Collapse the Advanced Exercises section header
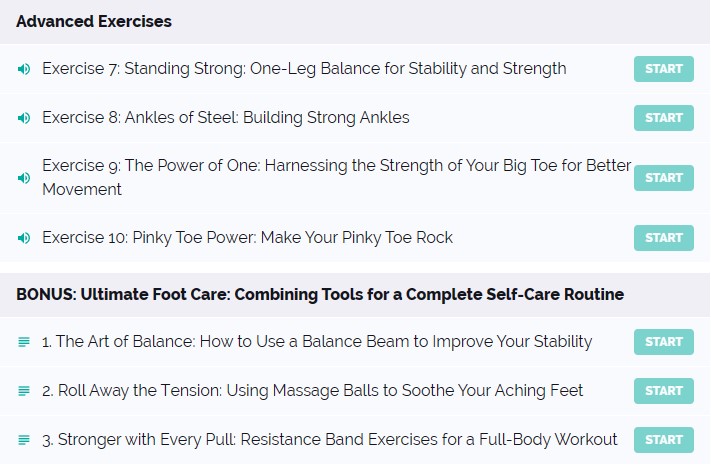This screenshot has height=466, width=711. click(x=355, y=22)
